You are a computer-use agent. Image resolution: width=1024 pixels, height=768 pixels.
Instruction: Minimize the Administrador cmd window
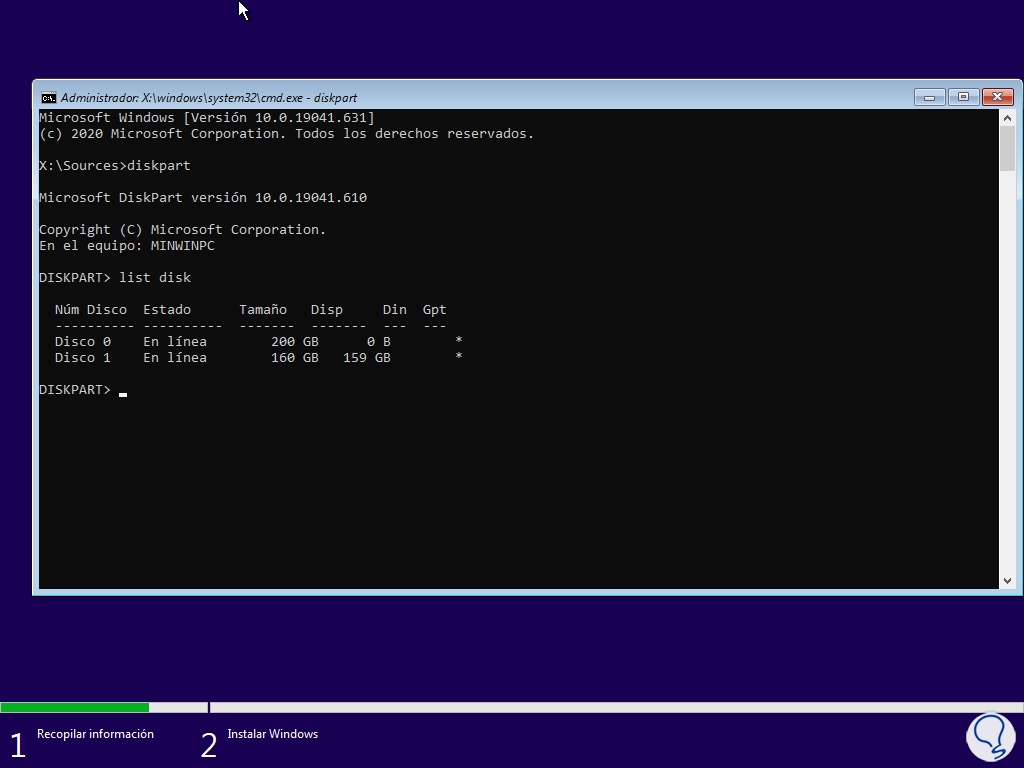(x=929, y=97)
